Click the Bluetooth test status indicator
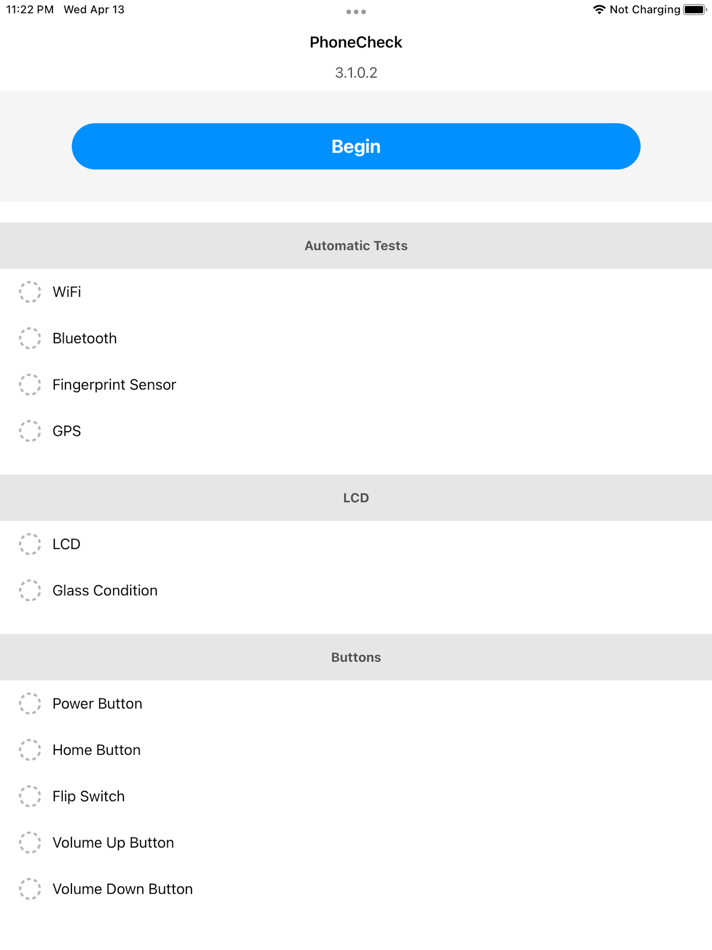This screenshot has height=950, width=712. coord(29,338)
